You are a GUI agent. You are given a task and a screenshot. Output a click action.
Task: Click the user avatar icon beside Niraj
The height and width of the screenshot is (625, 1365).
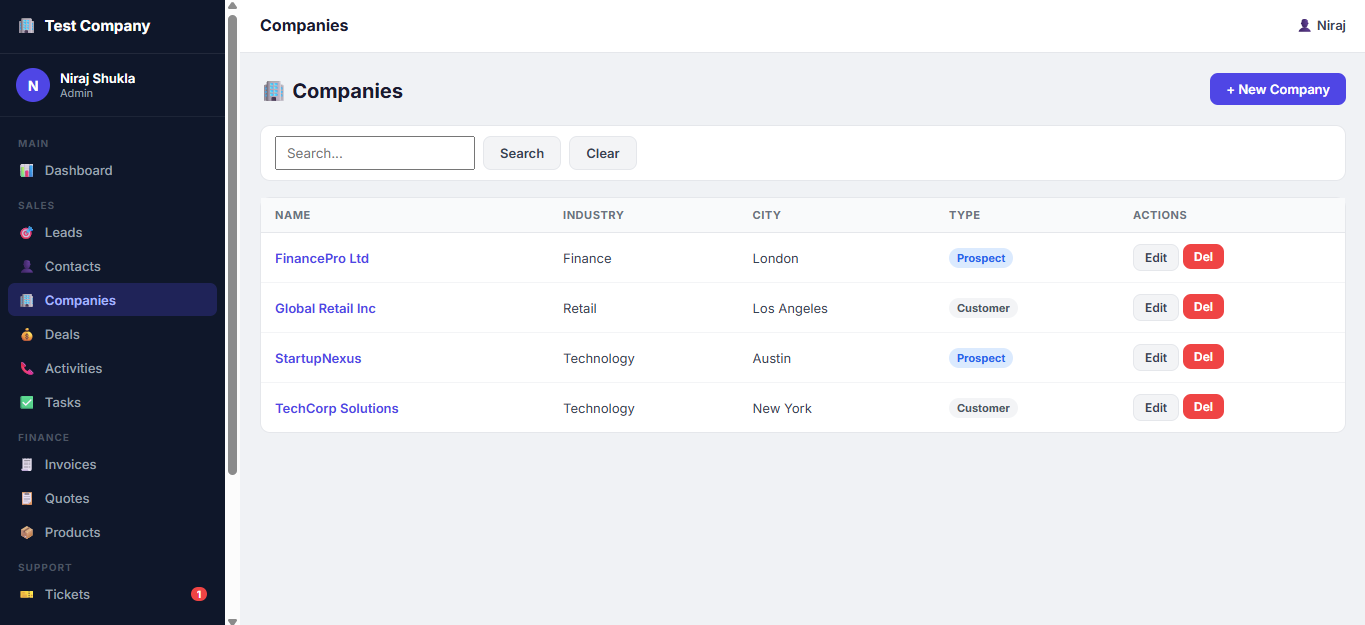pos(1304,26)
